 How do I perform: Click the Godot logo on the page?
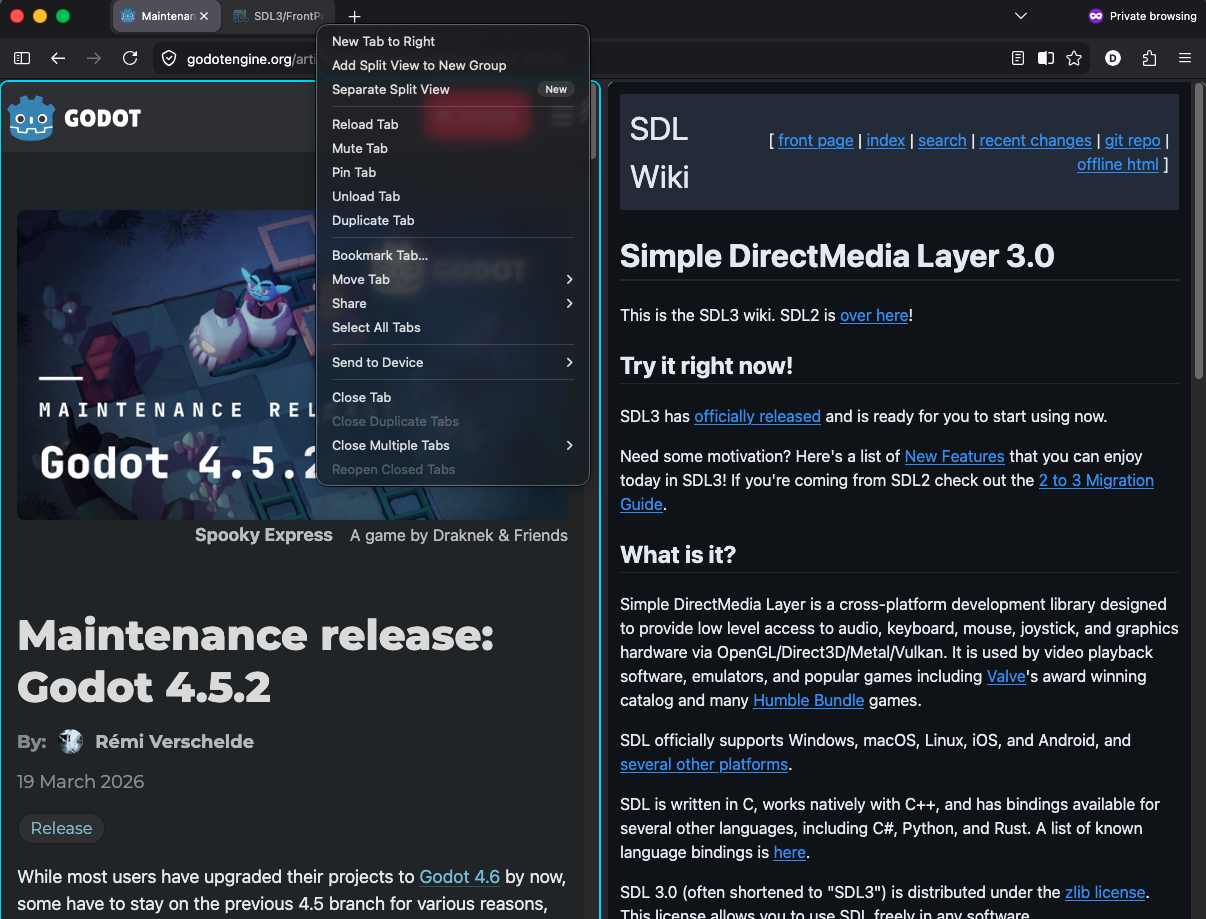click(75, 118)
